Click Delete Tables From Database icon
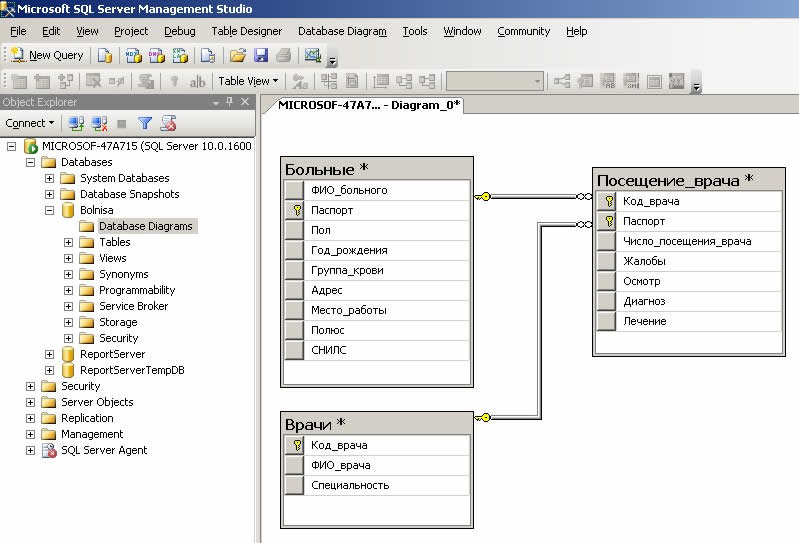This screenshot has width=799, height=543. point(93,81)
